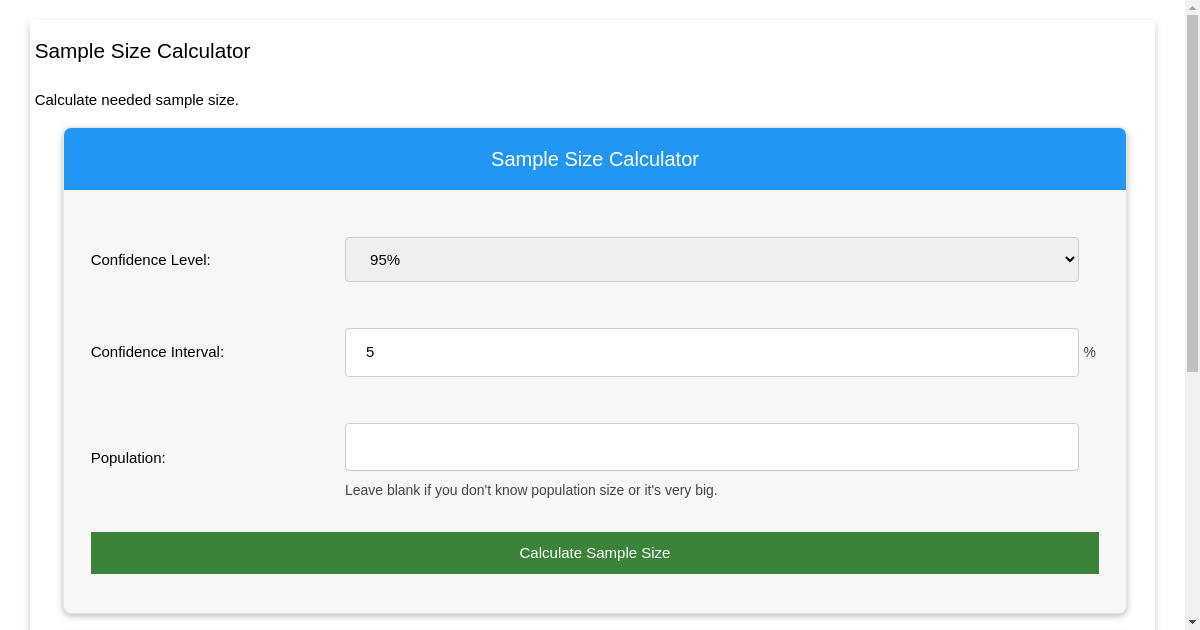Click inside the Confidence Interval field
Screen dimensions: 1200x630
(711, 352)
